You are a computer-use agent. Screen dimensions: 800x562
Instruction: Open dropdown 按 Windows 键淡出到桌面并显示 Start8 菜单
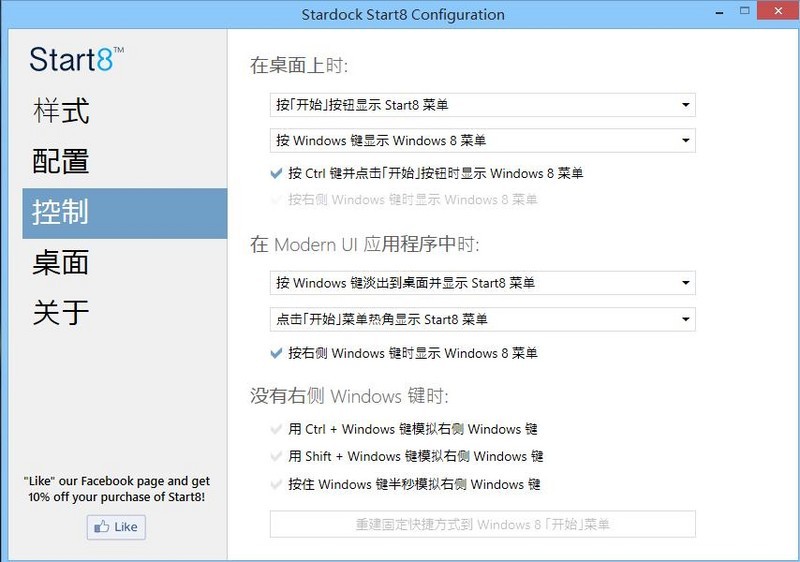tap(482, 283)
